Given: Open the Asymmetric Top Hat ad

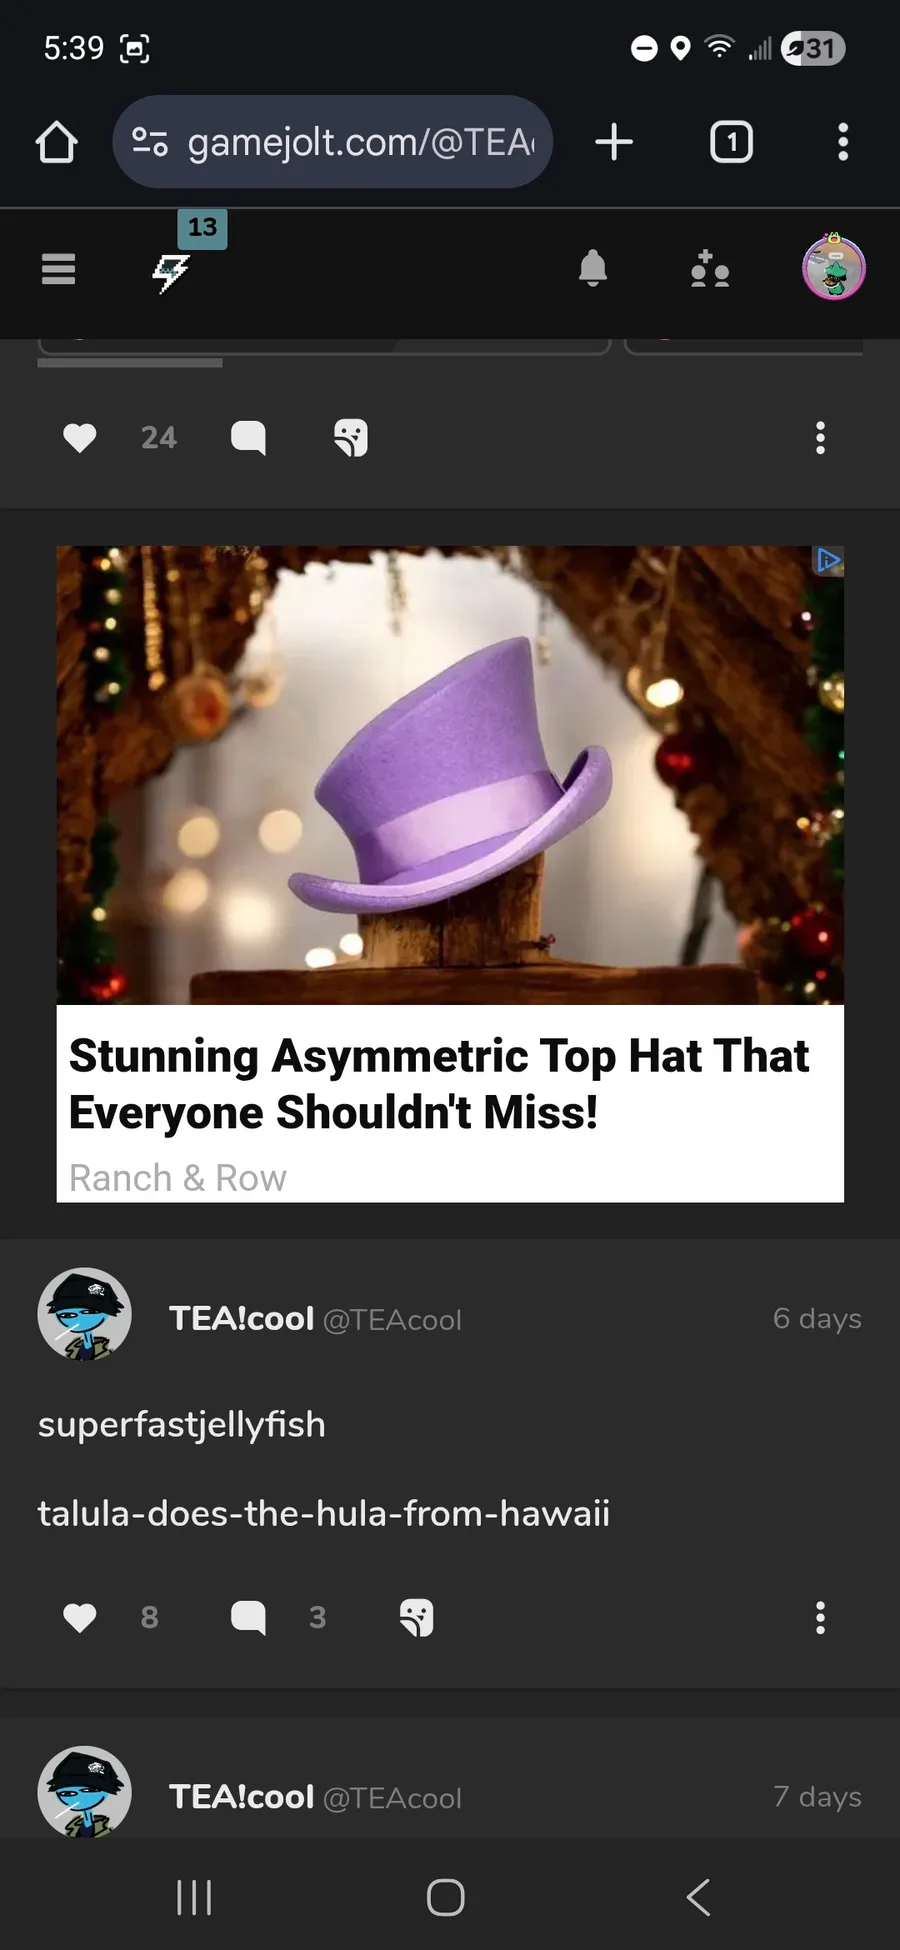Looking at the screenshot, I should coord(450,874).
